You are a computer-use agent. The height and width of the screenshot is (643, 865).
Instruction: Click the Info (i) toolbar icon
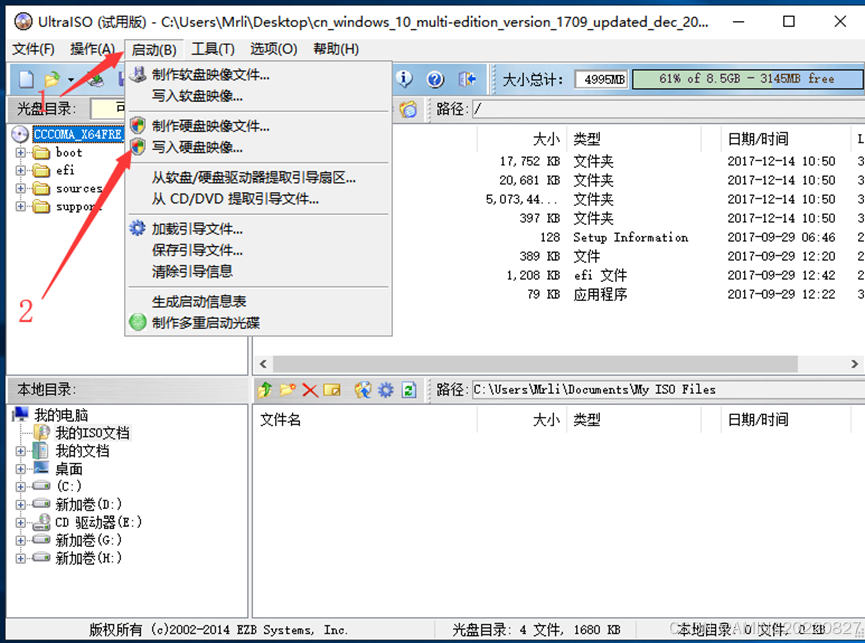pyautogui.click(x=404, y=79)
